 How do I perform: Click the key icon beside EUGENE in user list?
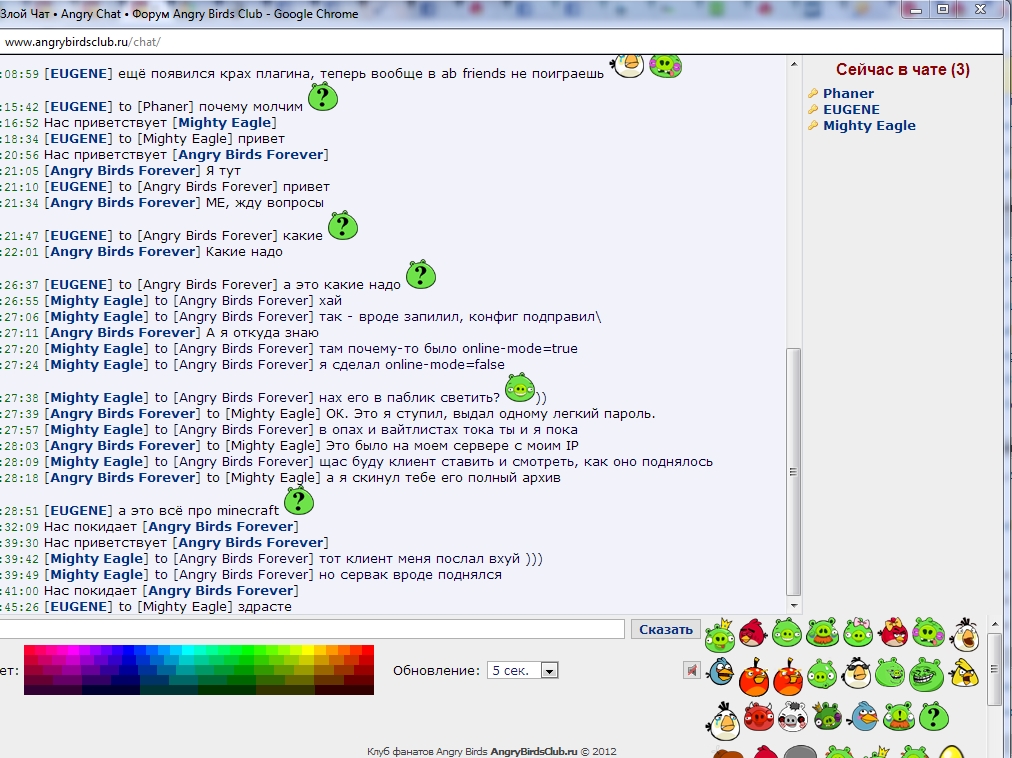[813, 110]
